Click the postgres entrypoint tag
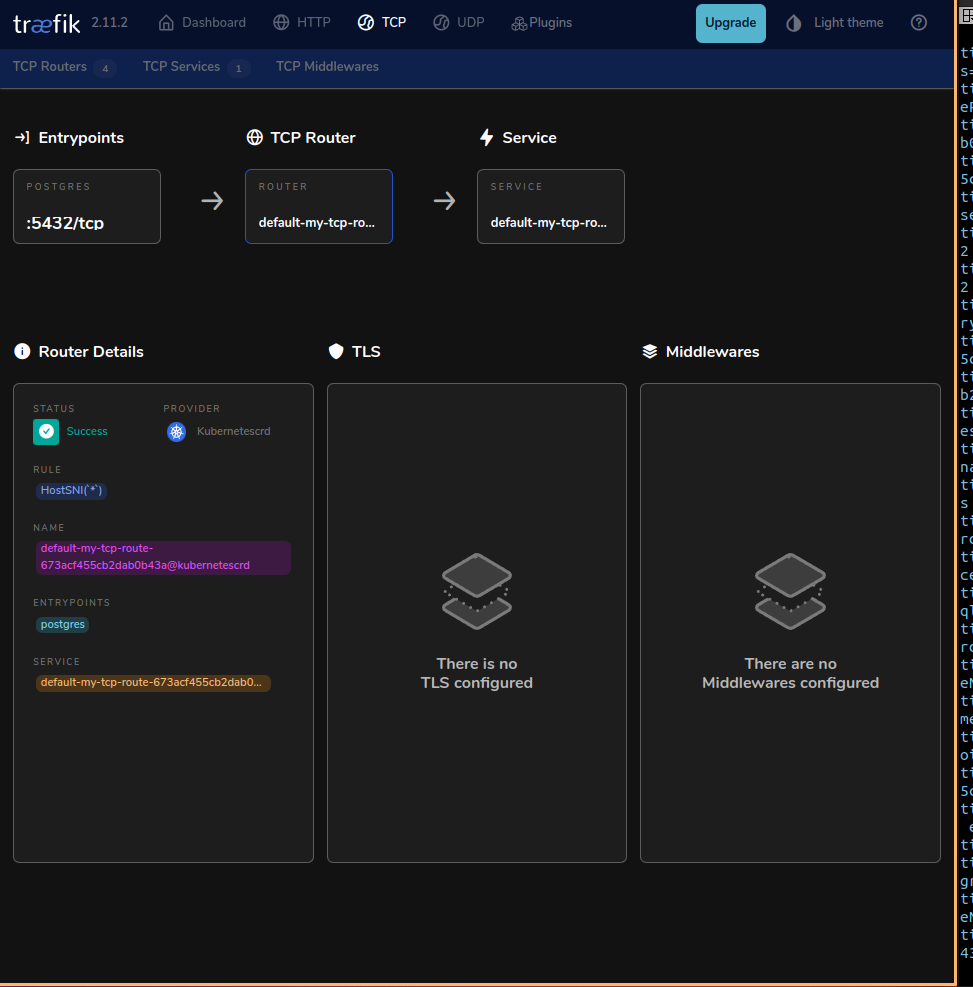 coord(63,624)
